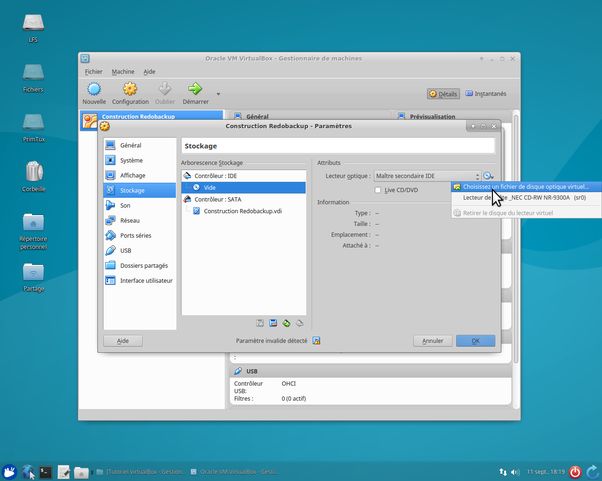Select Réseau in the settings sidebar
Viewport: 602px width, 481px height.
(140, 220)
